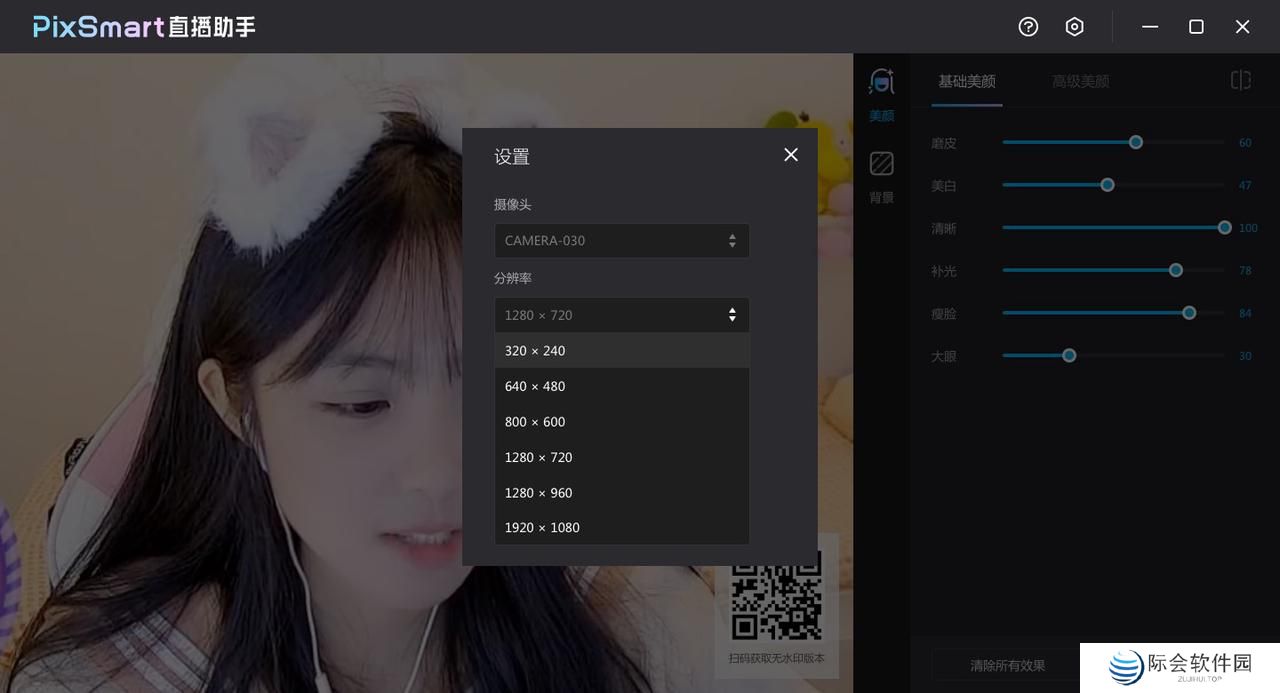Open the help question mark icon
The image size is (1280, 693).
pyautogui.click(x=1028, y=27)
